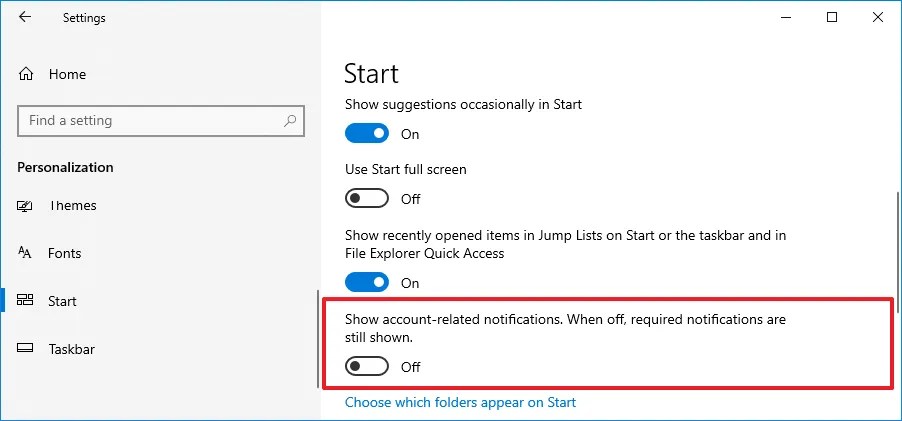Click the sidebar vertical scrollbar
Screen dimensions: 902x421
pyautogui.click(x=318, y=339)
